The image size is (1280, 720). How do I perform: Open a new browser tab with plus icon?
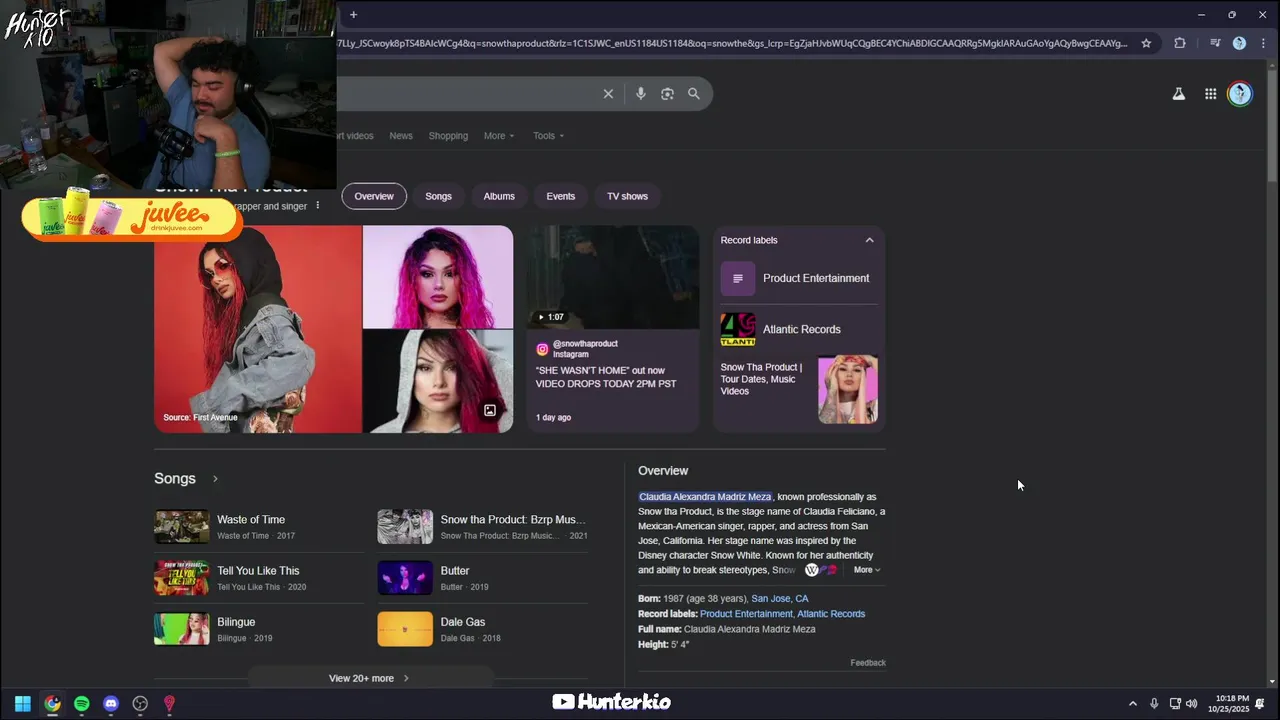[x=353, y=14]
